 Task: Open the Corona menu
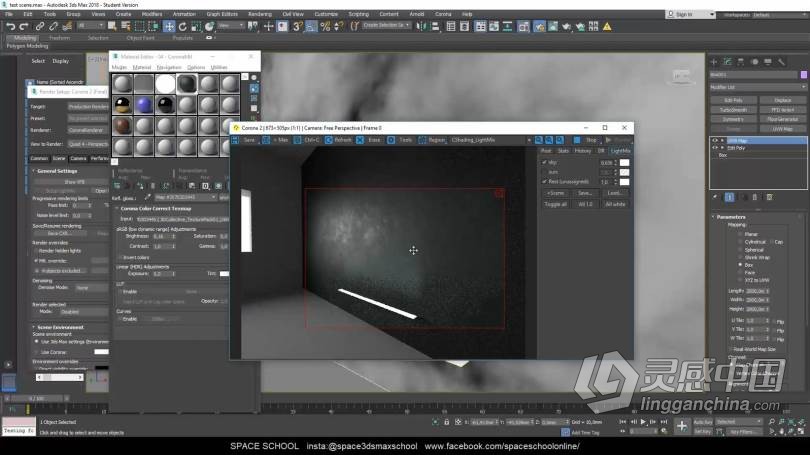pos(443,14)
